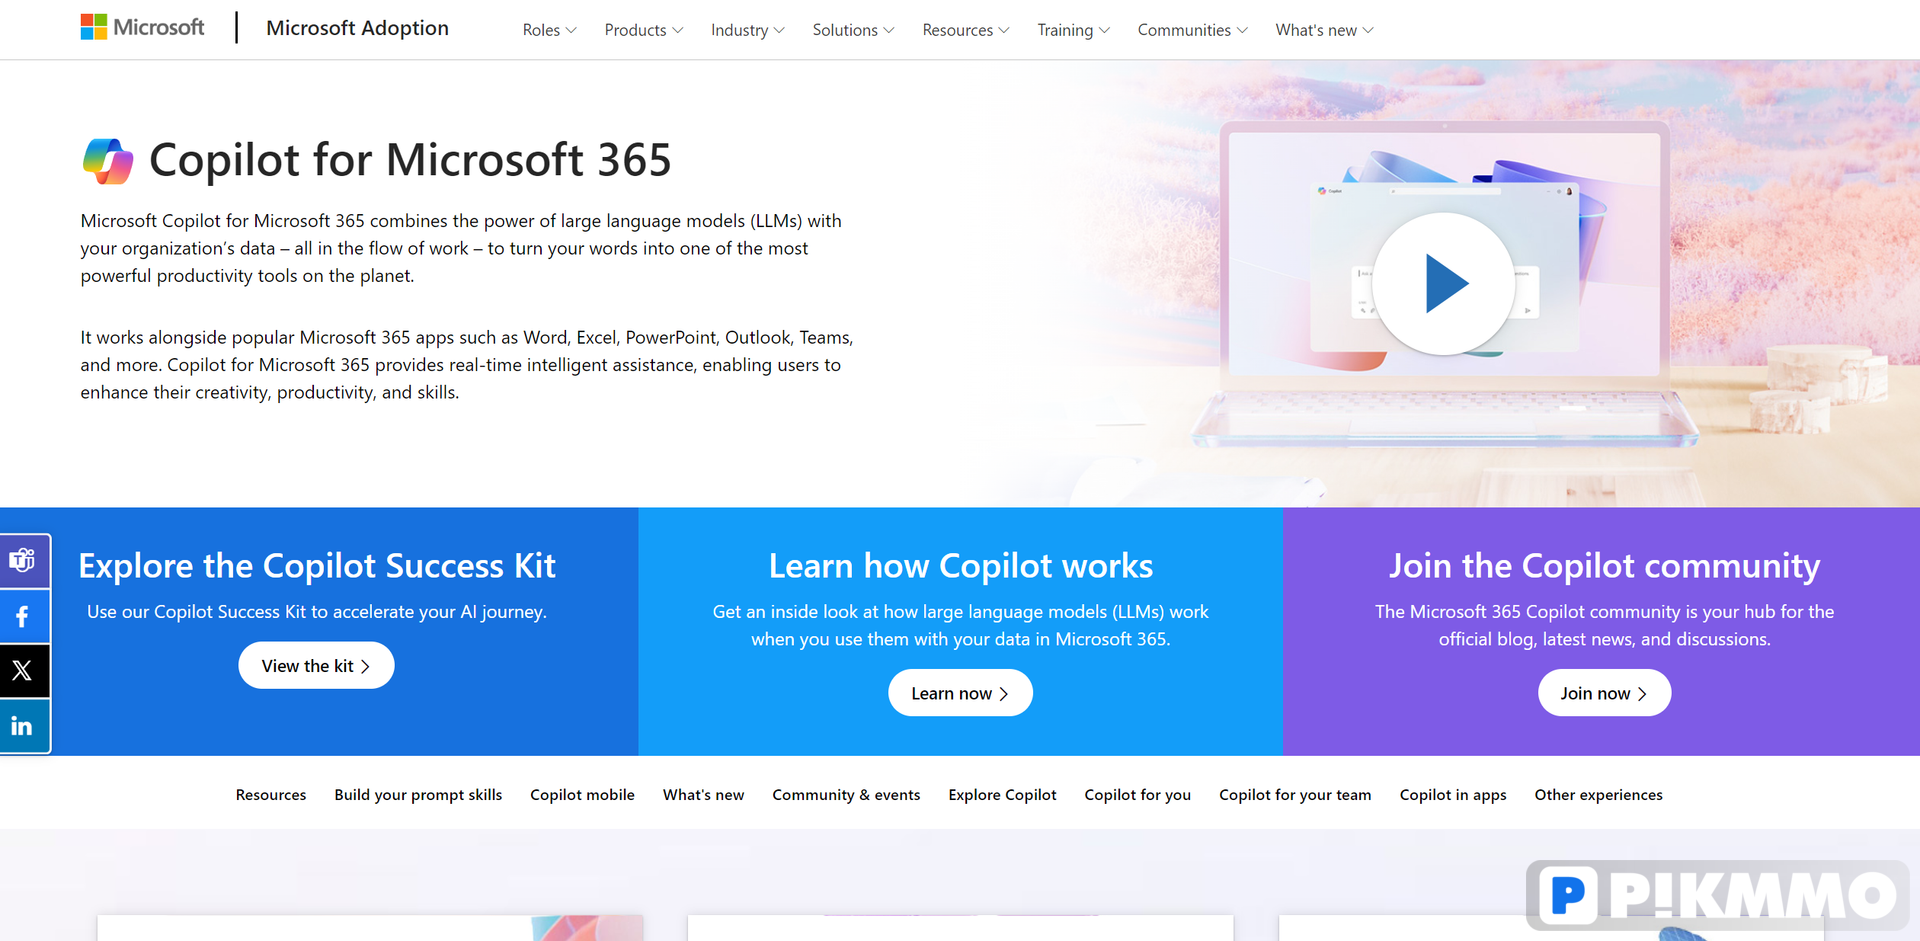Go to Explore Copilot section
The image size is (1920, 941).
[x=1002, y=795]
